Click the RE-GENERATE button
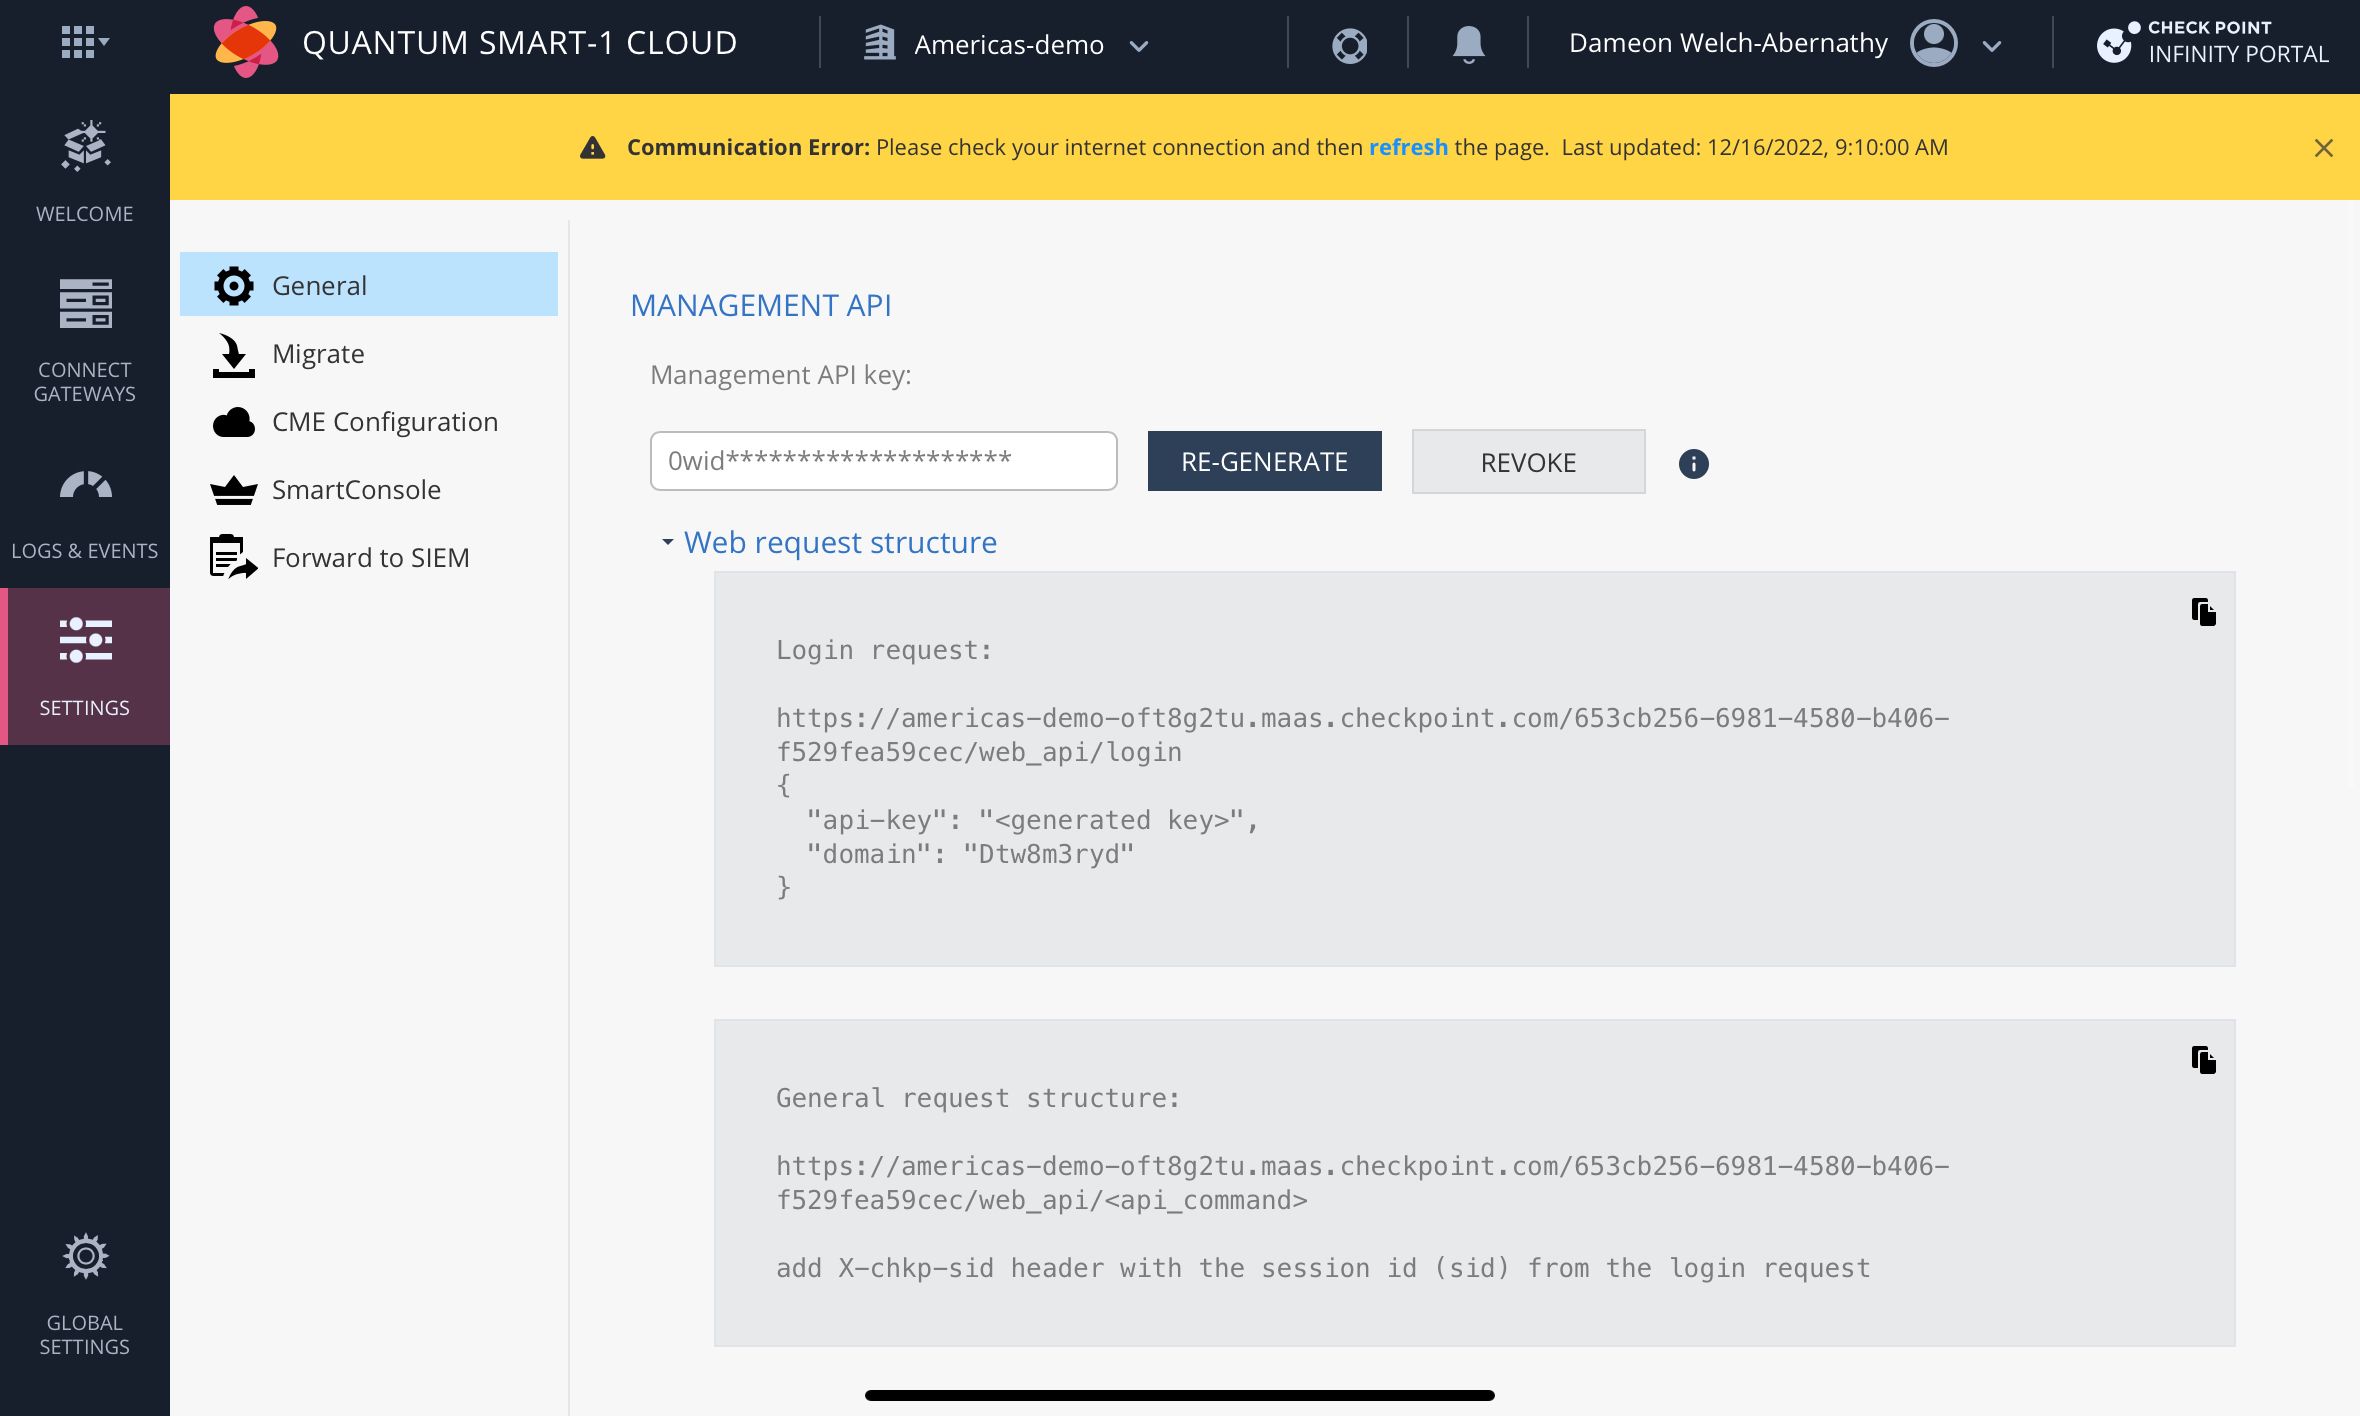 pos(1264,461)
